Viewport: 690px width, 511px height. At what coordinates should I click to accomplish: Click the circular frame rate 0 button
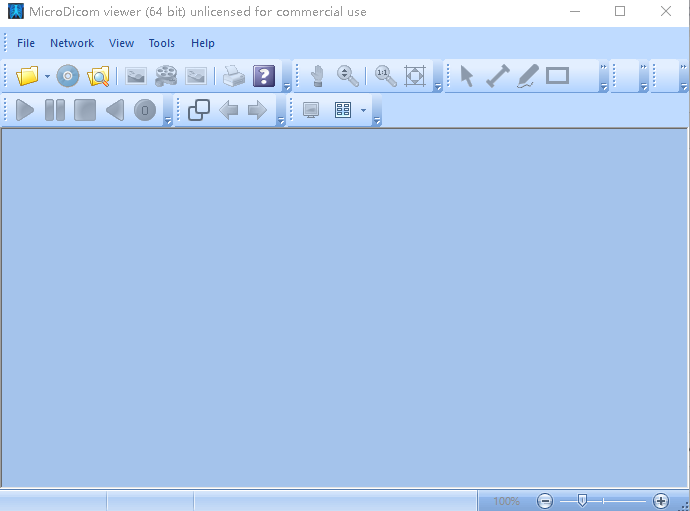[x=145, y=110]
